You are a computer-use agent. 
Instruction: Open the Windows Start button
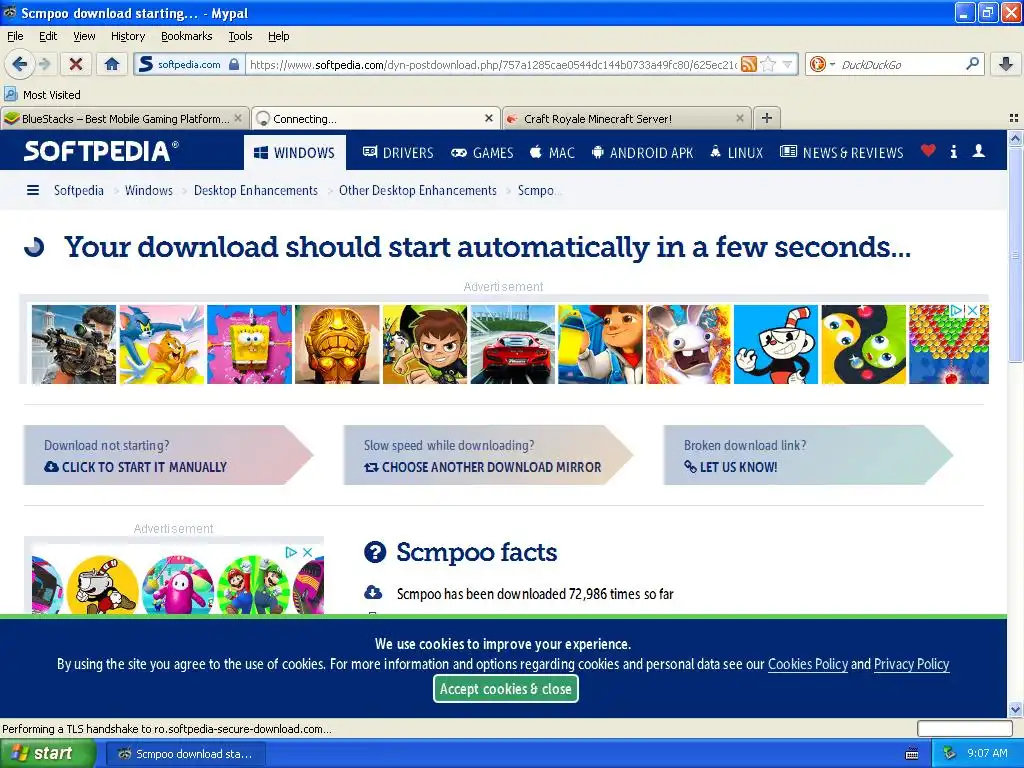(48, 754)
